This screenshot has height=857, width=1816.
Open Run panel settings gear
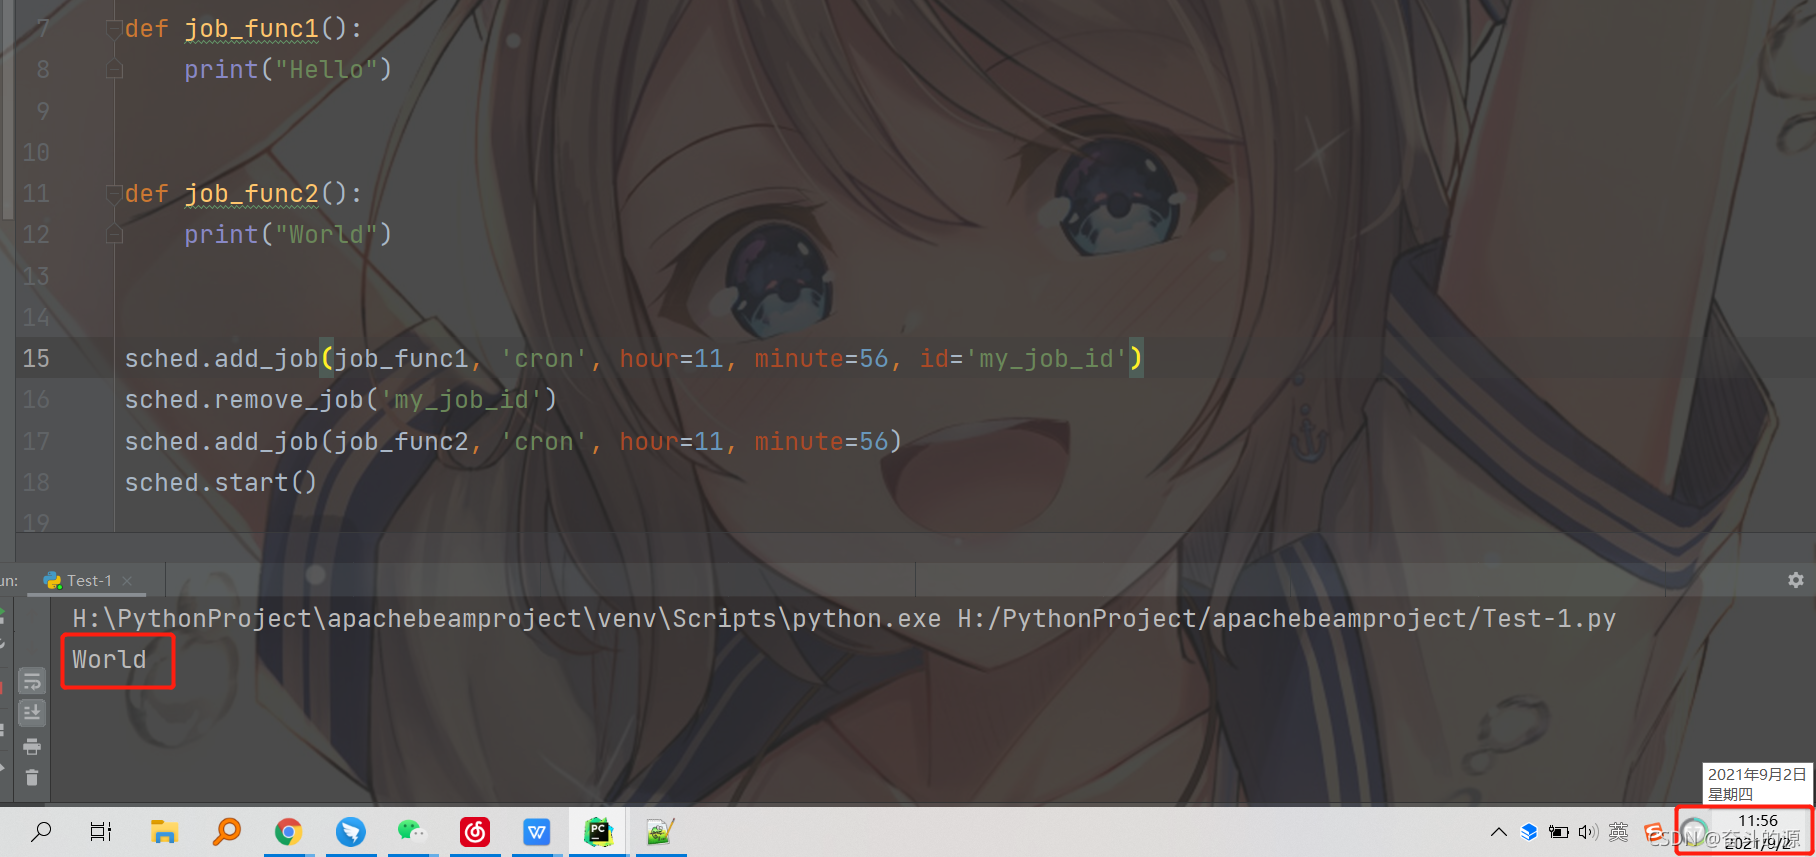pyautogui.click(x=1795, y=580)
